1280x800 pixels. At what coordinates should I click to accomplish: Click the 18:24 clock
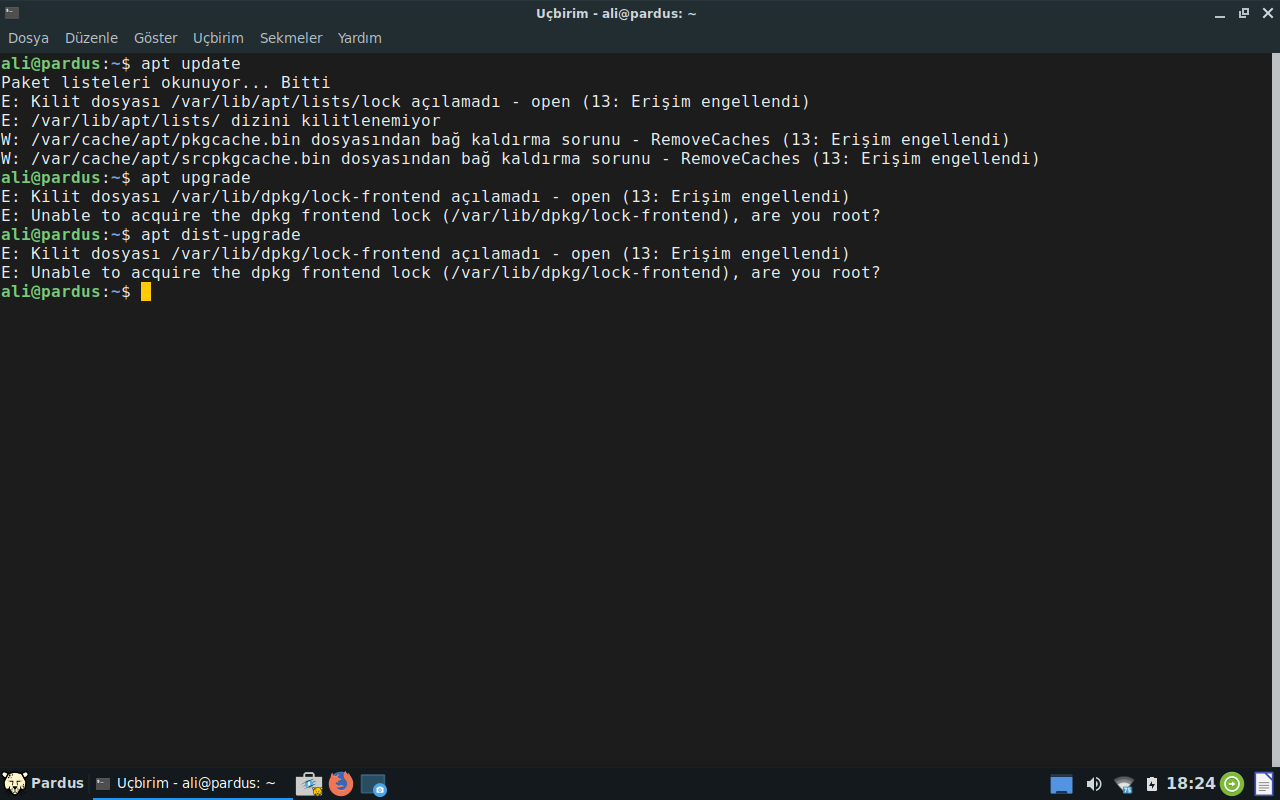pyautogui.click(x=1191, y=783)
